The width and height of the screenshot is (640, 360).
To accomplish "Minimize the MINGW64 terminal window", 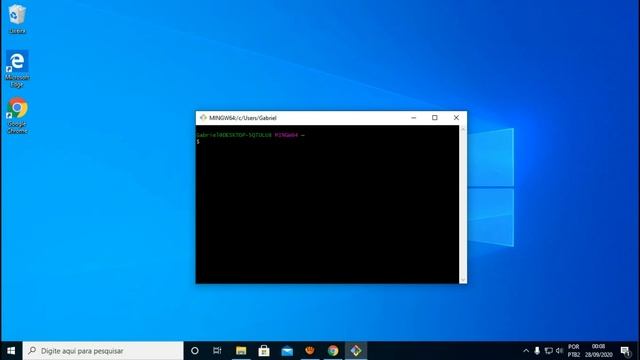I will (x=413, y=118).
